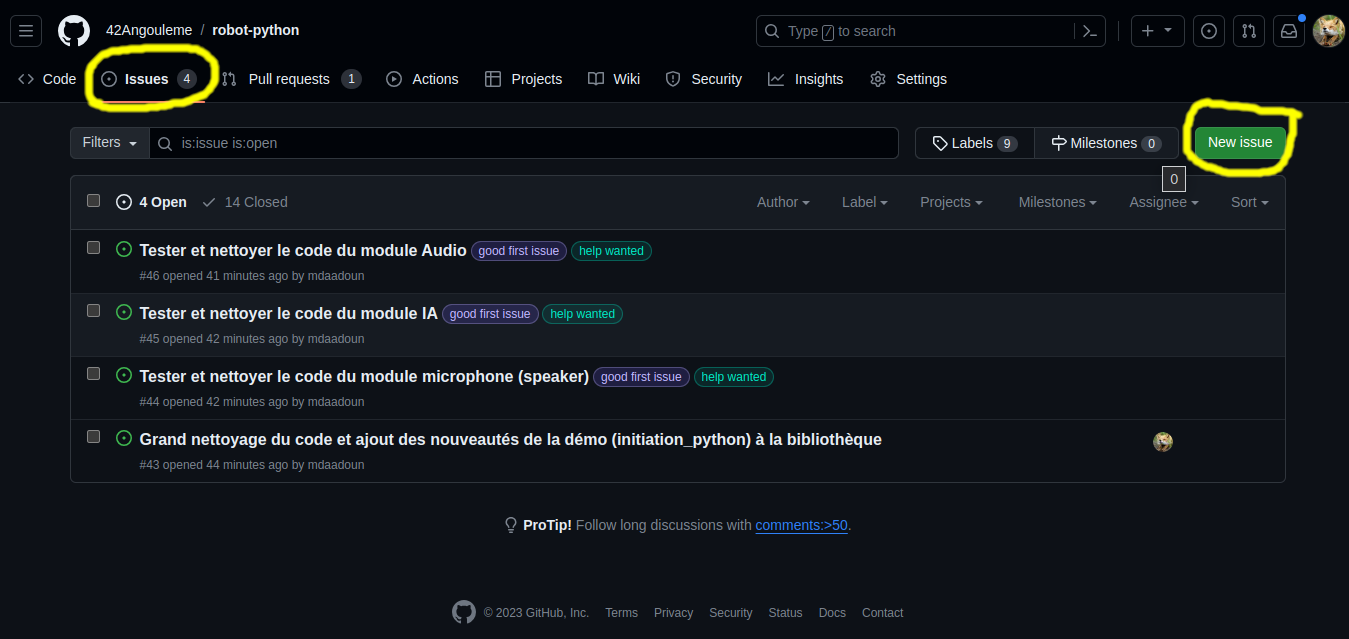Open the command palette icon in search bar
The width and height of the screenshot is (1349, 639).
[x=1091, y=31]
